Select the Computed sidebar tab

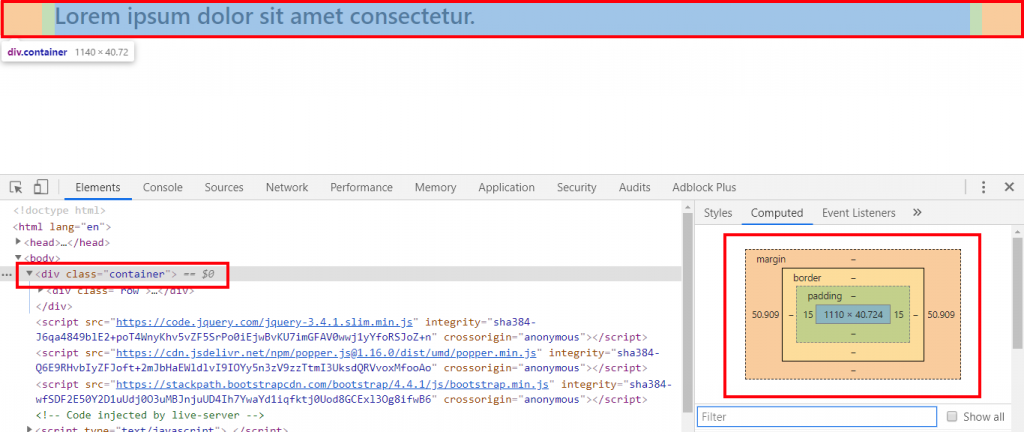point(777,213)
